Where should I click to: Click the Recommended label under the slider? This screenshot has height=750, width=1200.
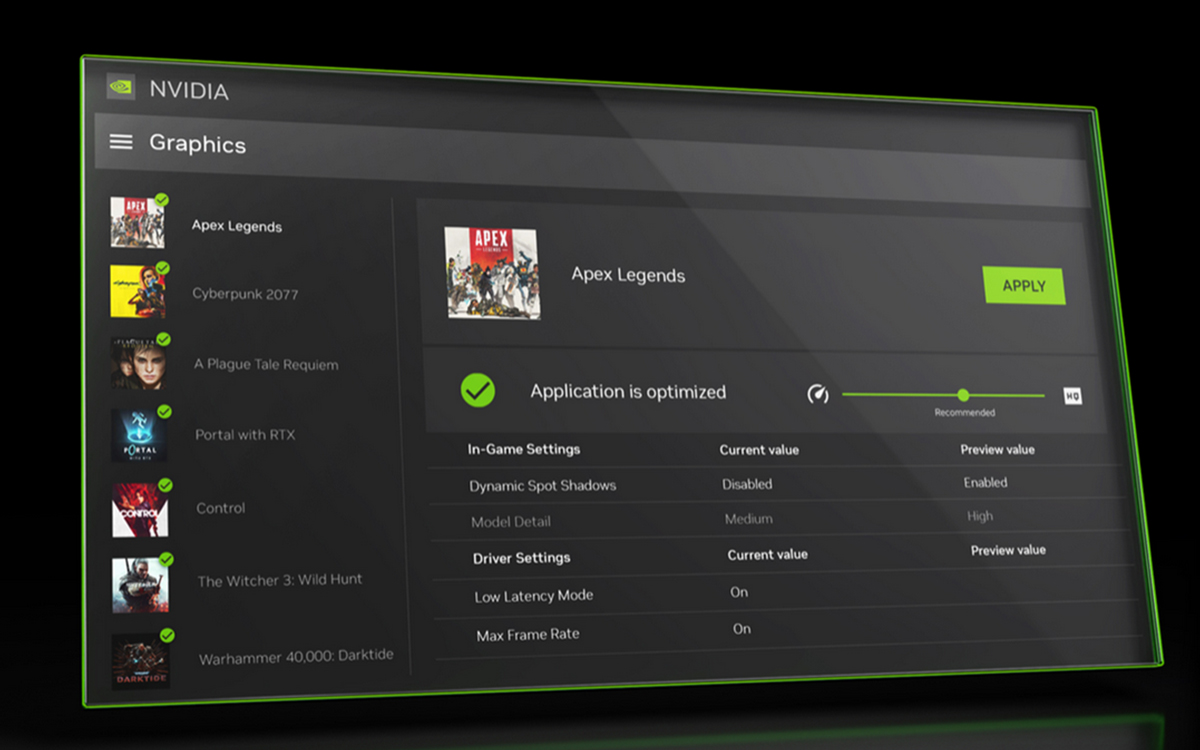point(964,412)
